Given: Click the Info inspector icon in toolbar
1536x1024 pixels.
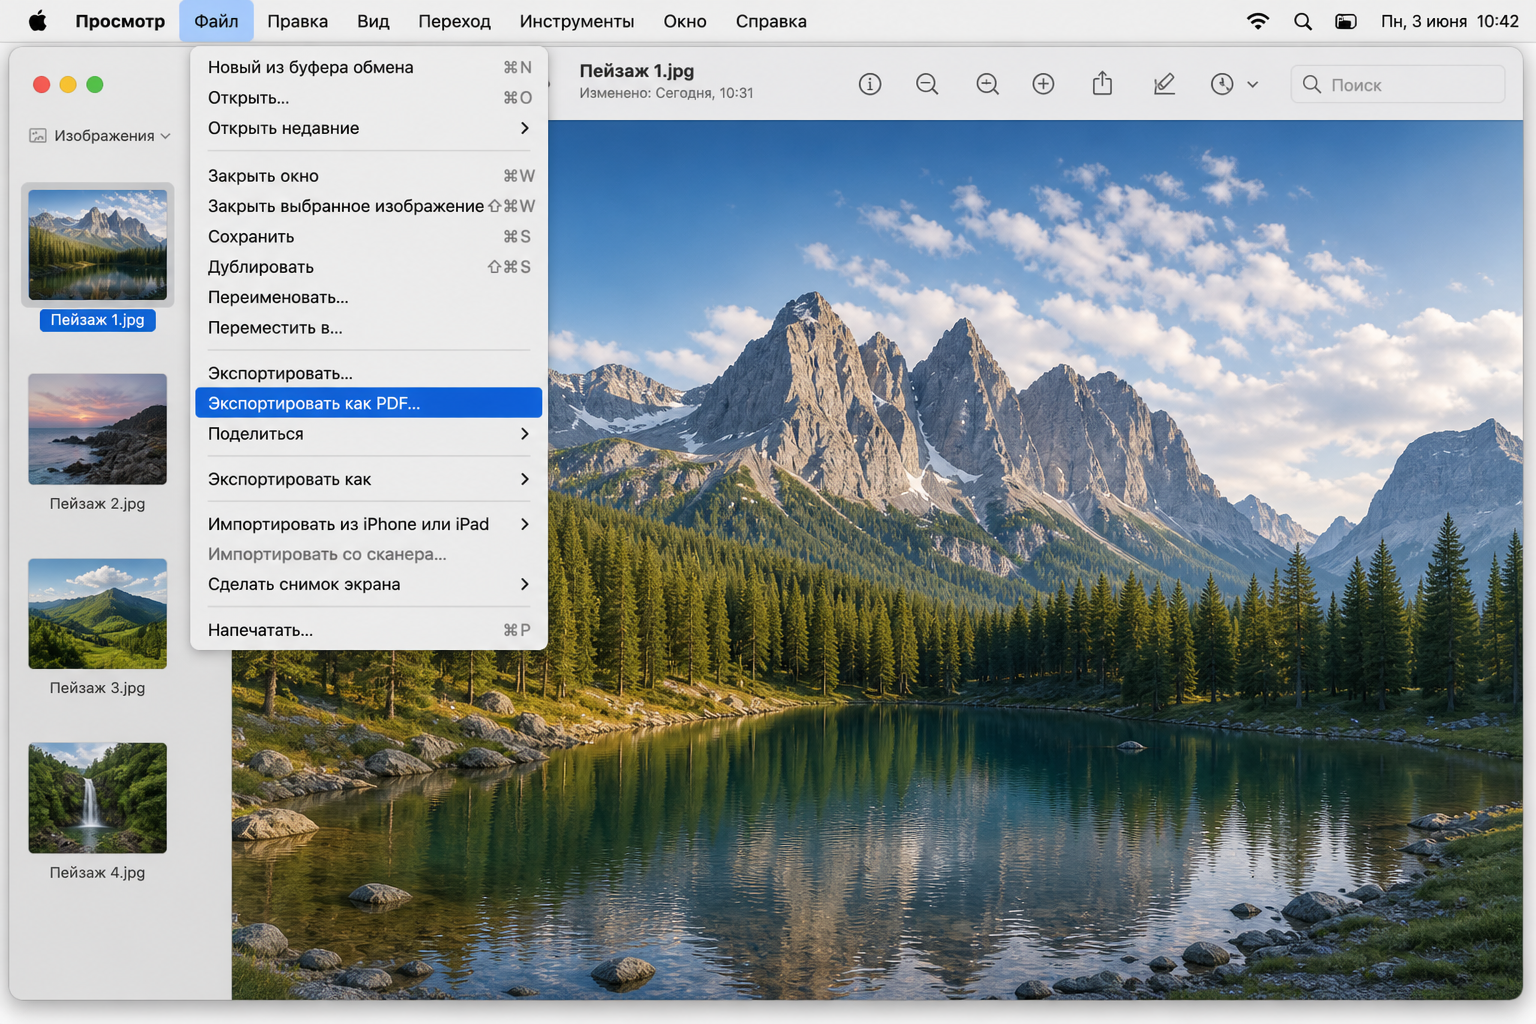Looking at the screenshot, I should [x=870, y=85].
